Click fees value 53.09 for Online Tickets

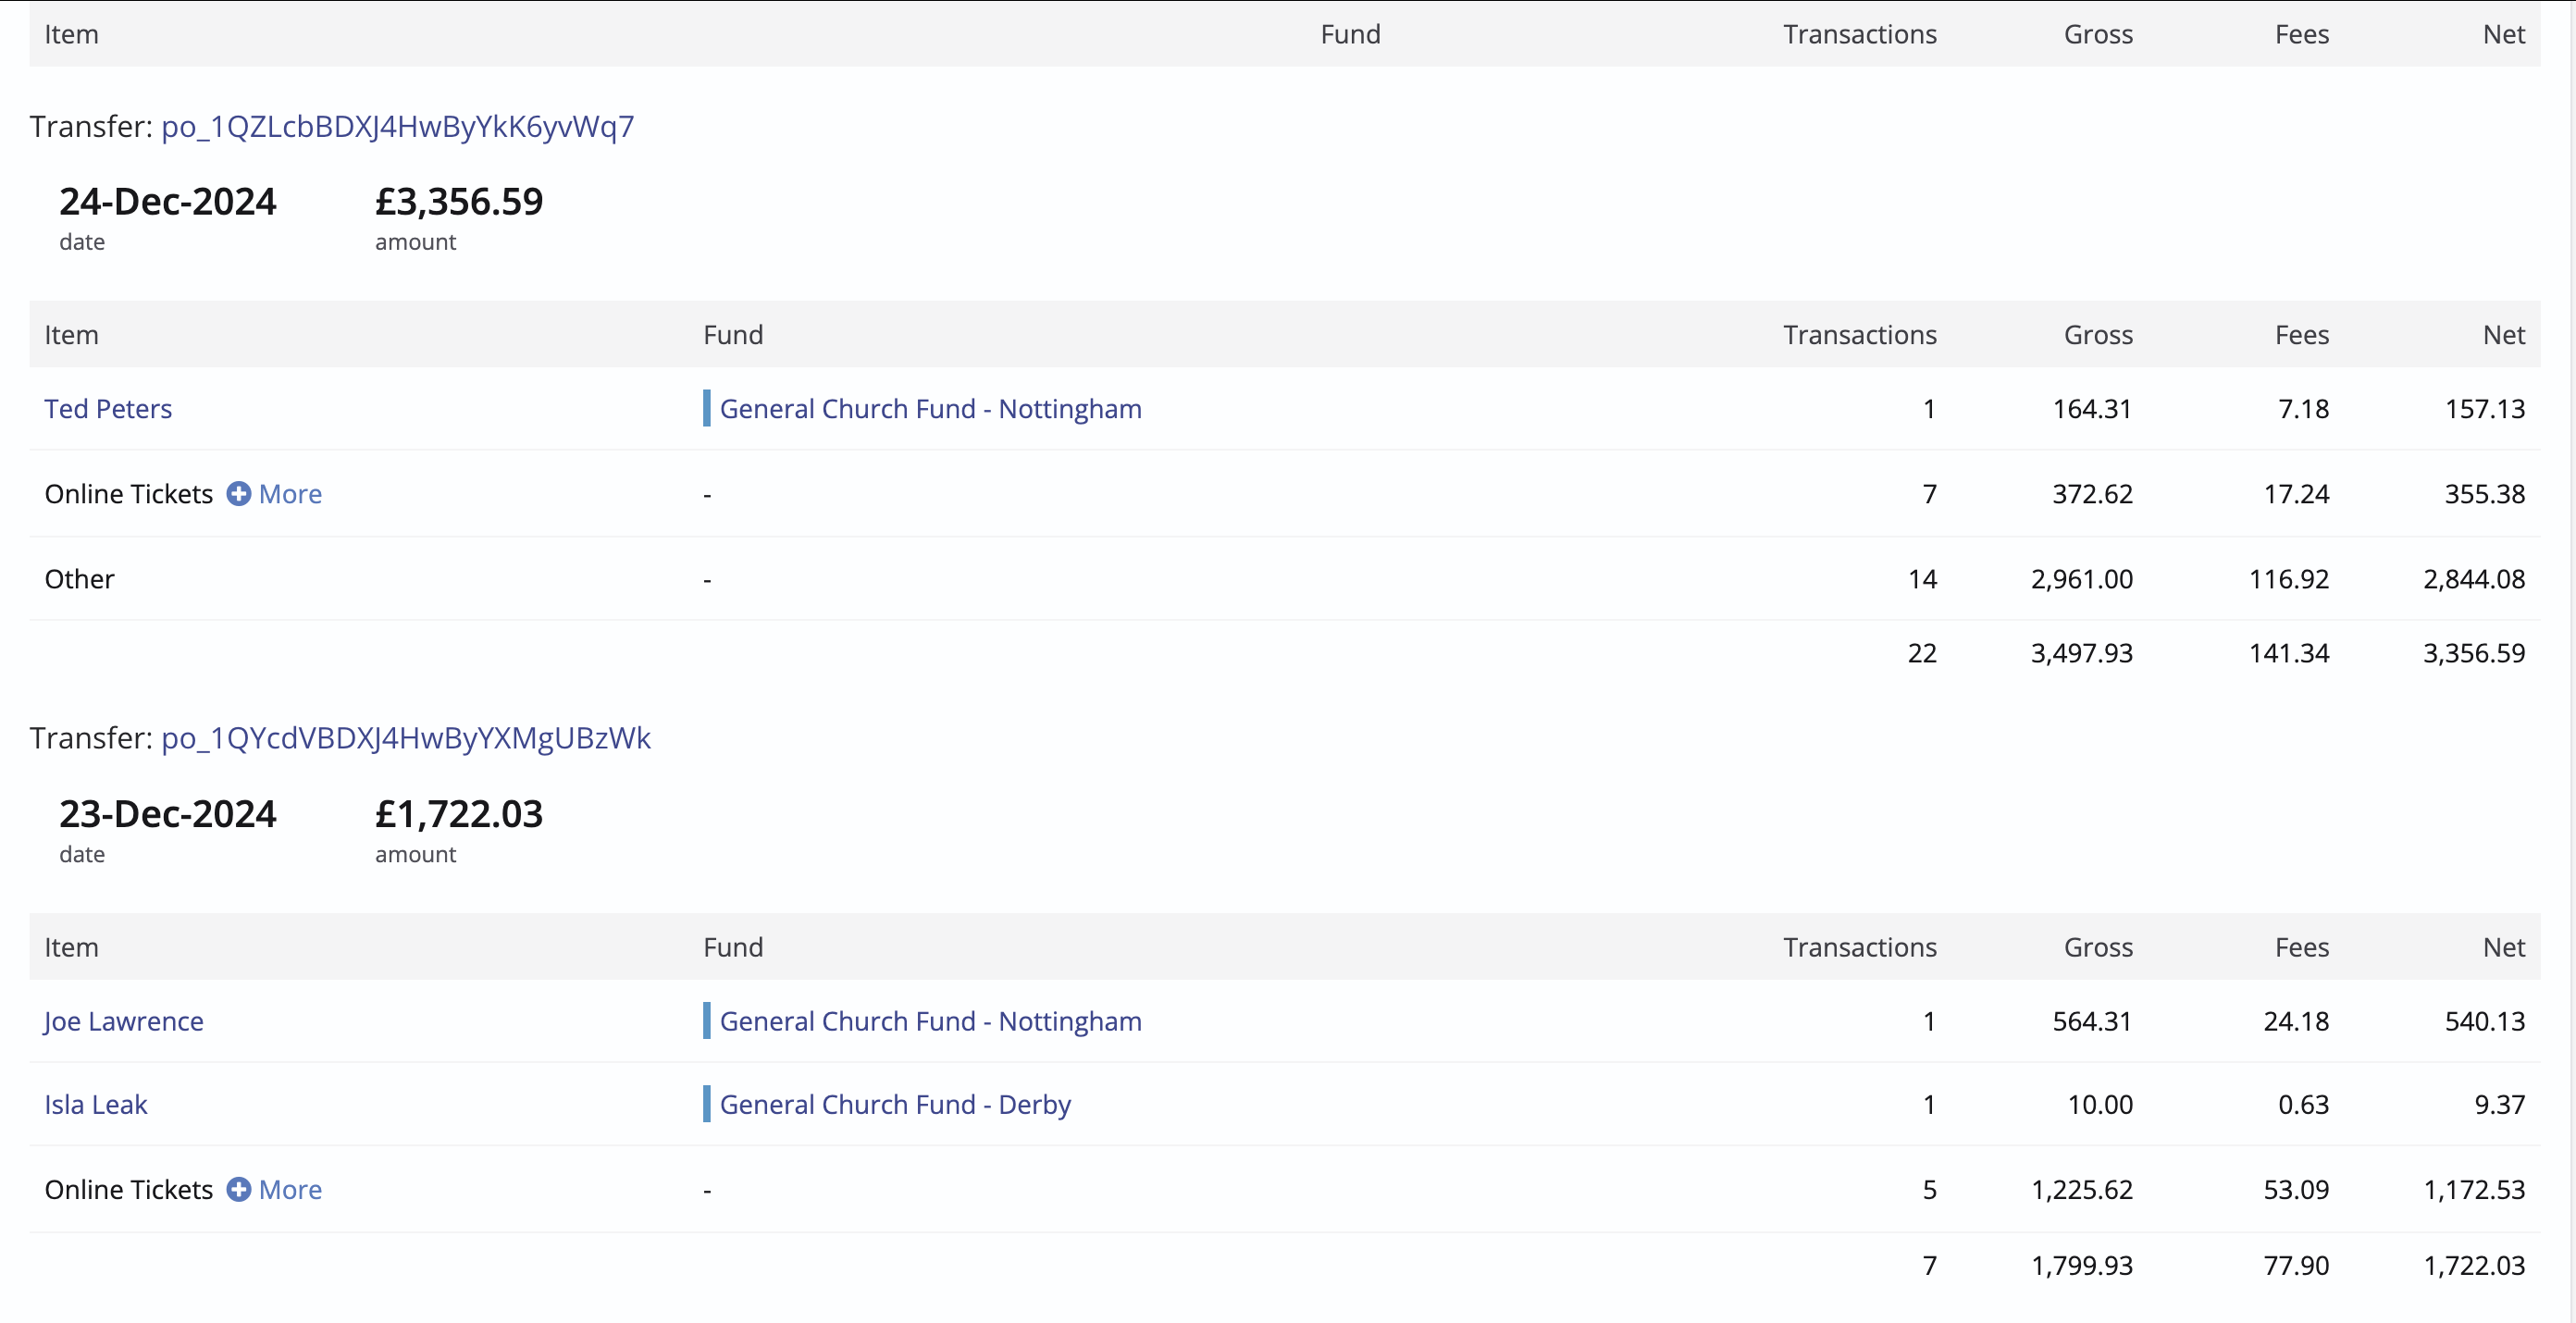[x=2296, y=1189]
